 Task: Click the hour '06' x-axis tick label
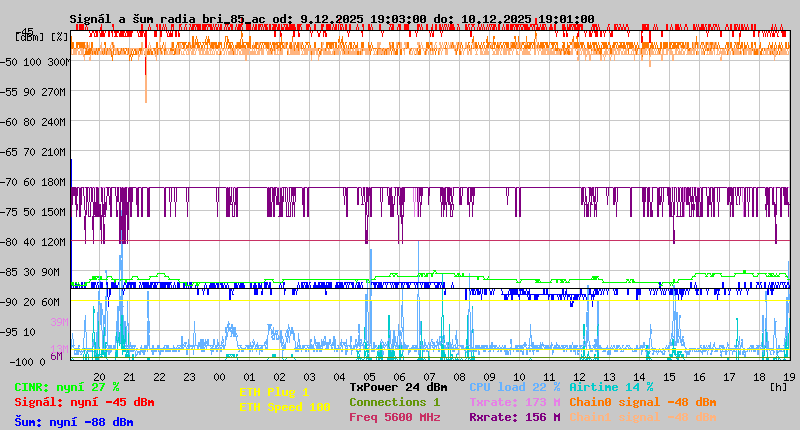(x=399, y=377)
